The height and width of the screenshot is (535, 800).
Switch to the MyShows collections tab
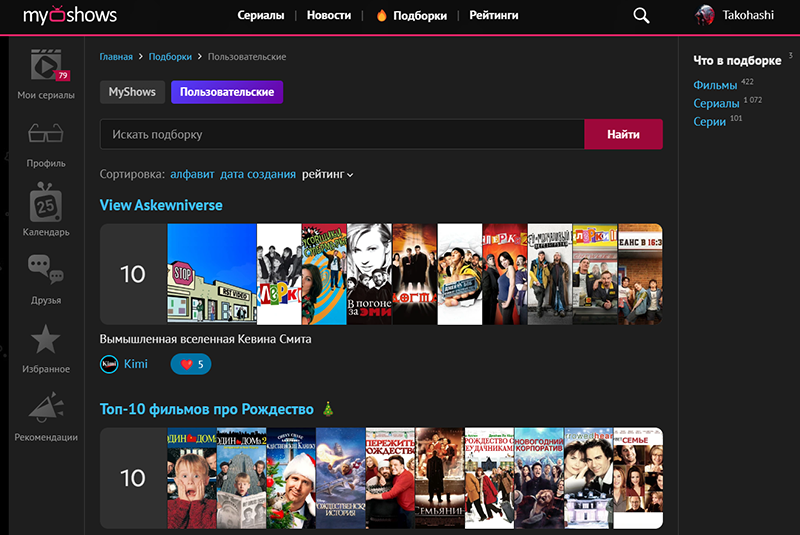132,92
